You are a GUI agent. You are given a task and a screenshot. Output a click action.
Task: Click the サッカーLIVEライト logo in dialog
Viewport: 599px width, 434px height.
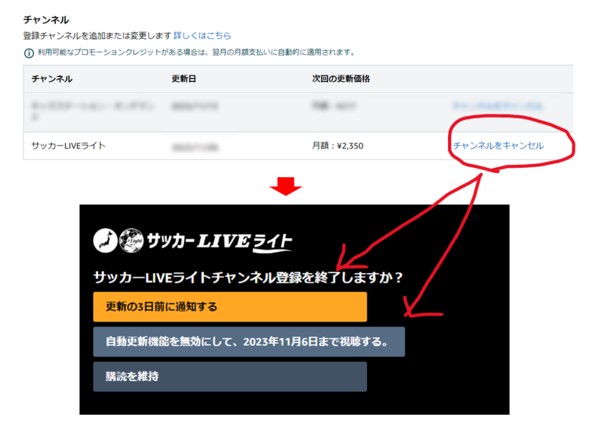(193, 241)
